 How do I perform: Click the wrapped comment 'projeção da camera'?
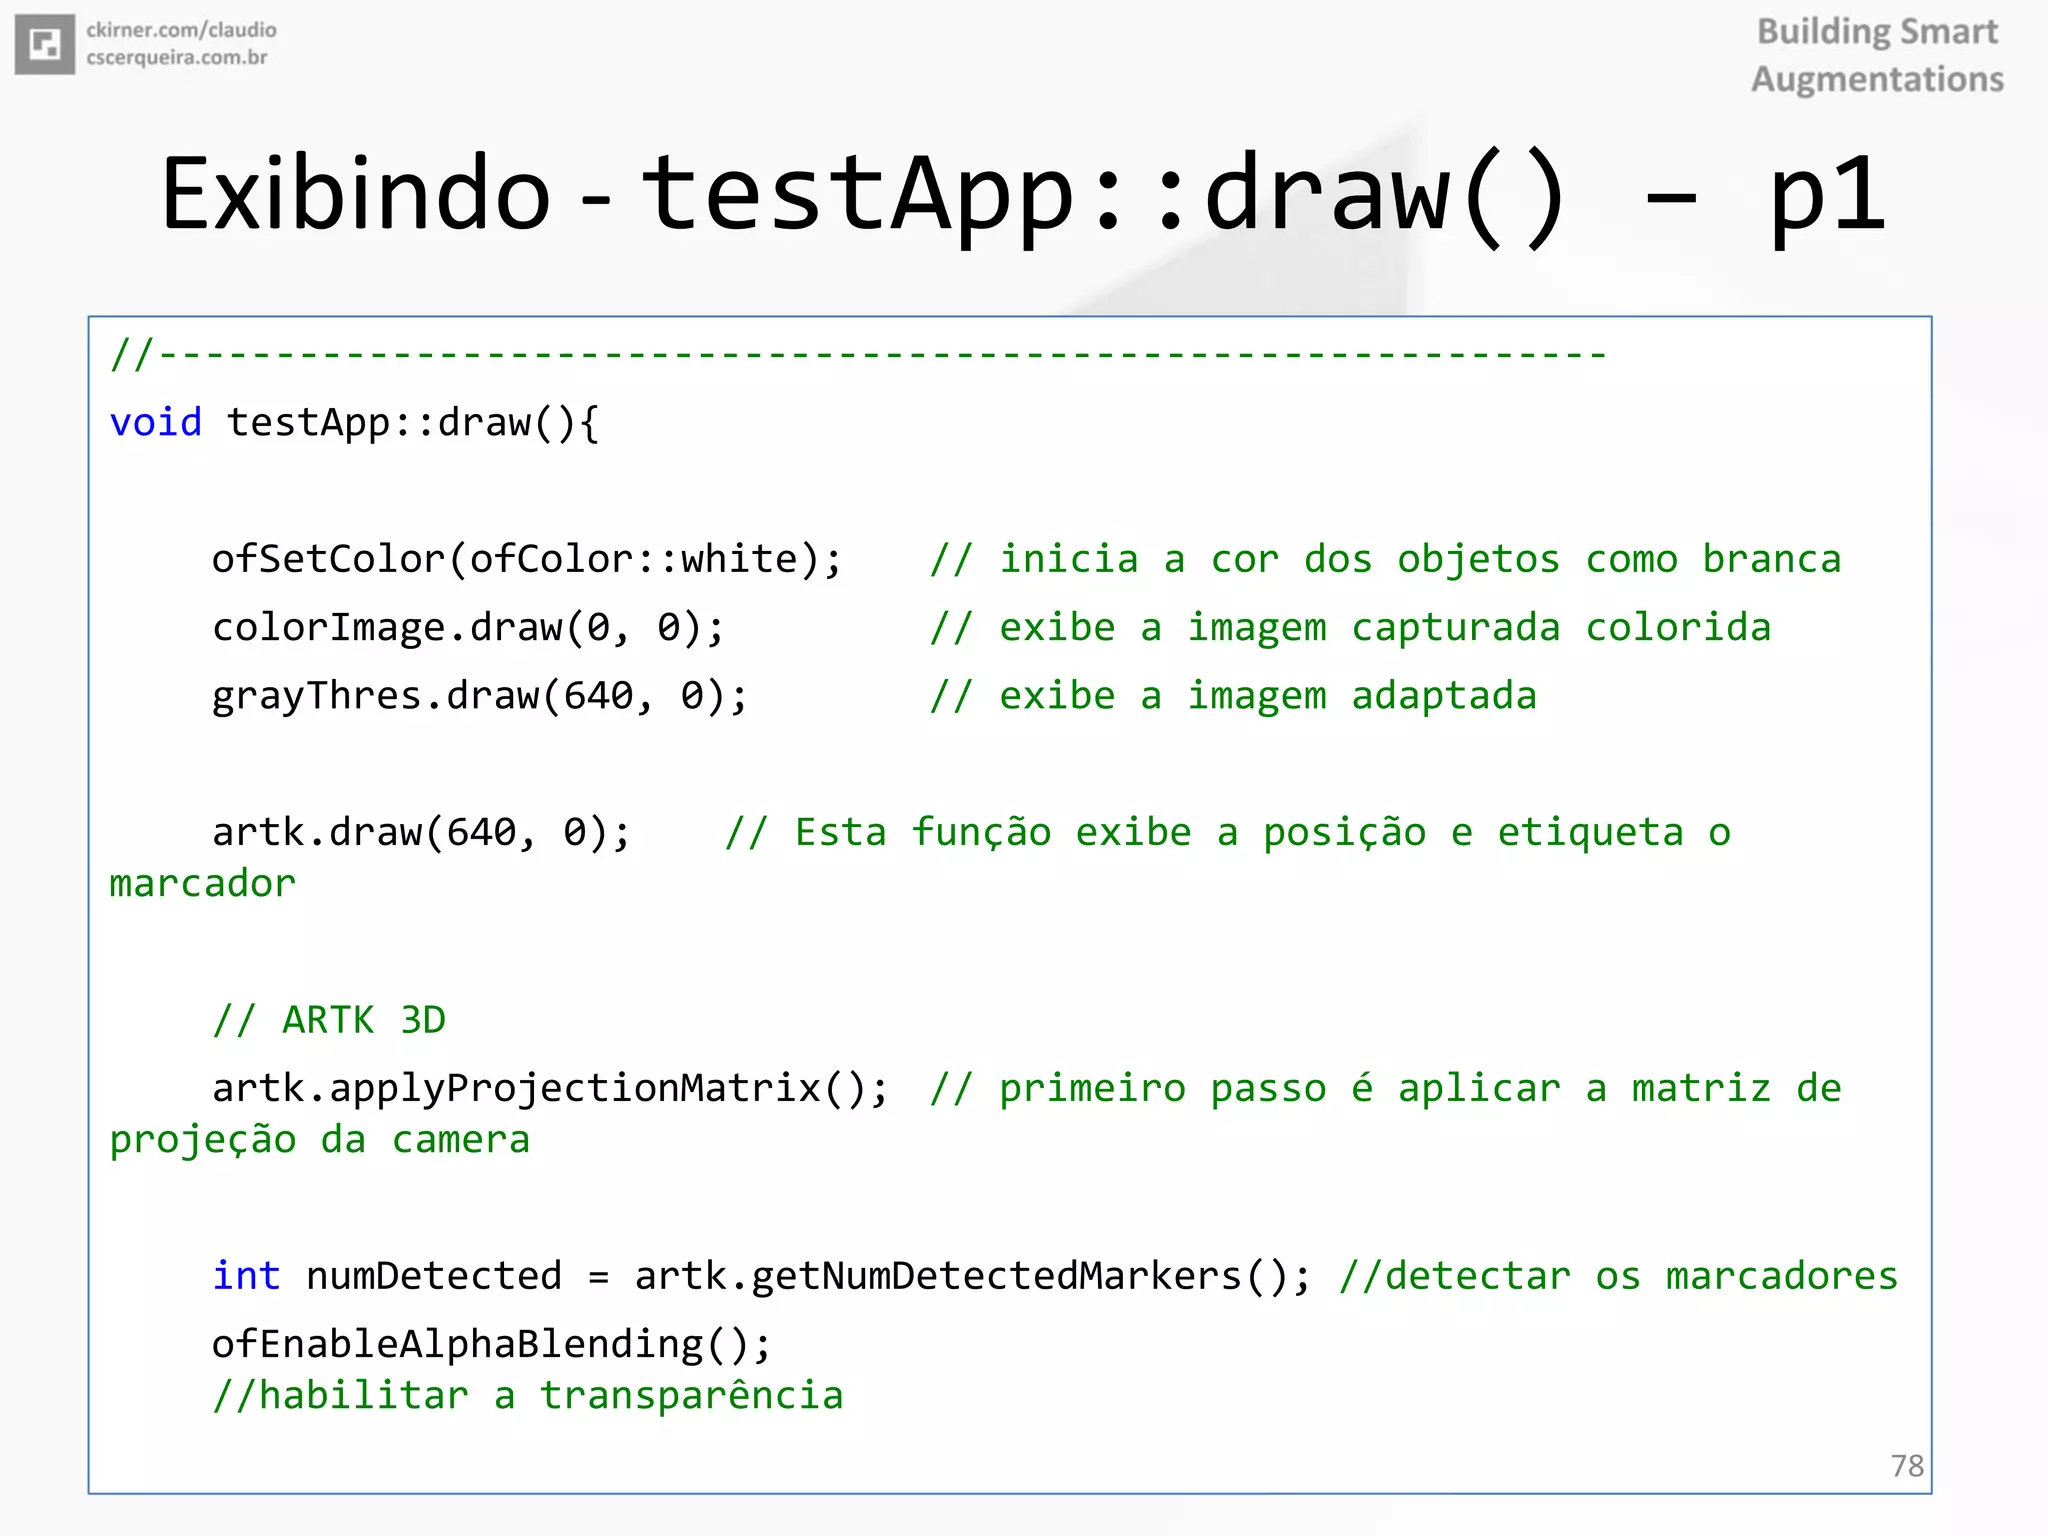point(320,1140)
